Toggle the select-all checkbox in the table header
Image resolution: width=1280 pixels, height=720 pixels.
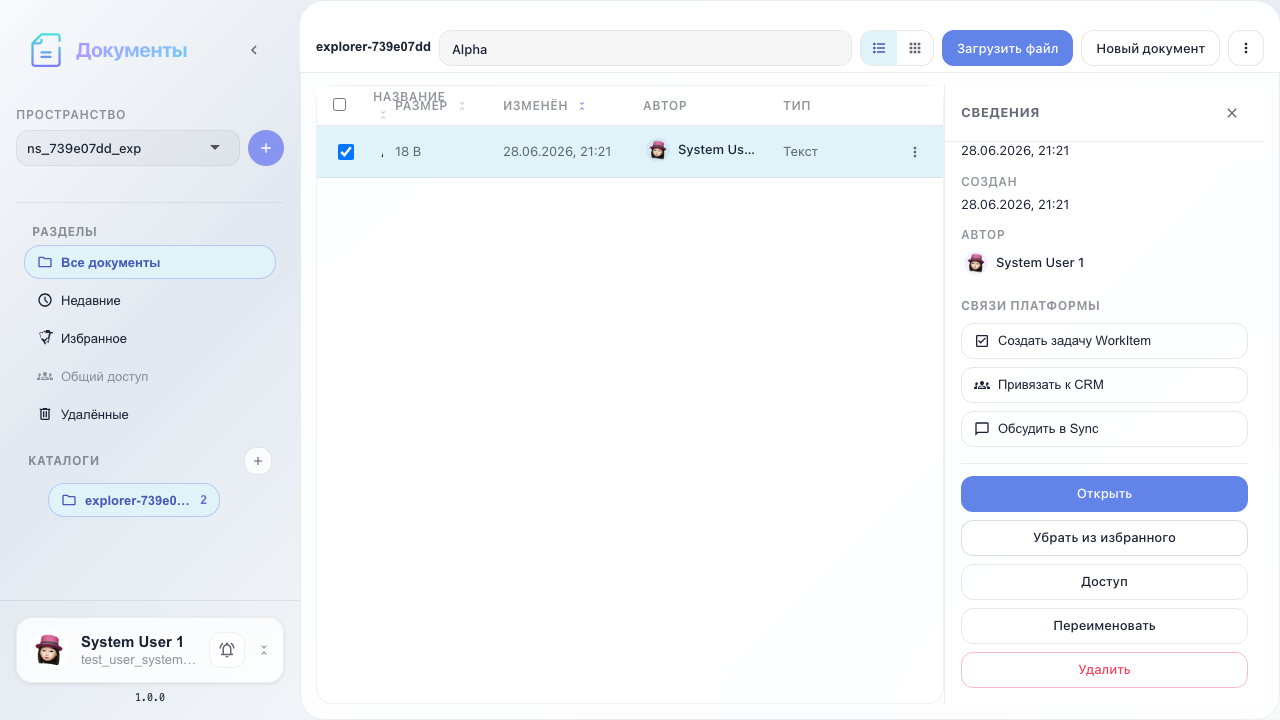[x=339, y=105]
